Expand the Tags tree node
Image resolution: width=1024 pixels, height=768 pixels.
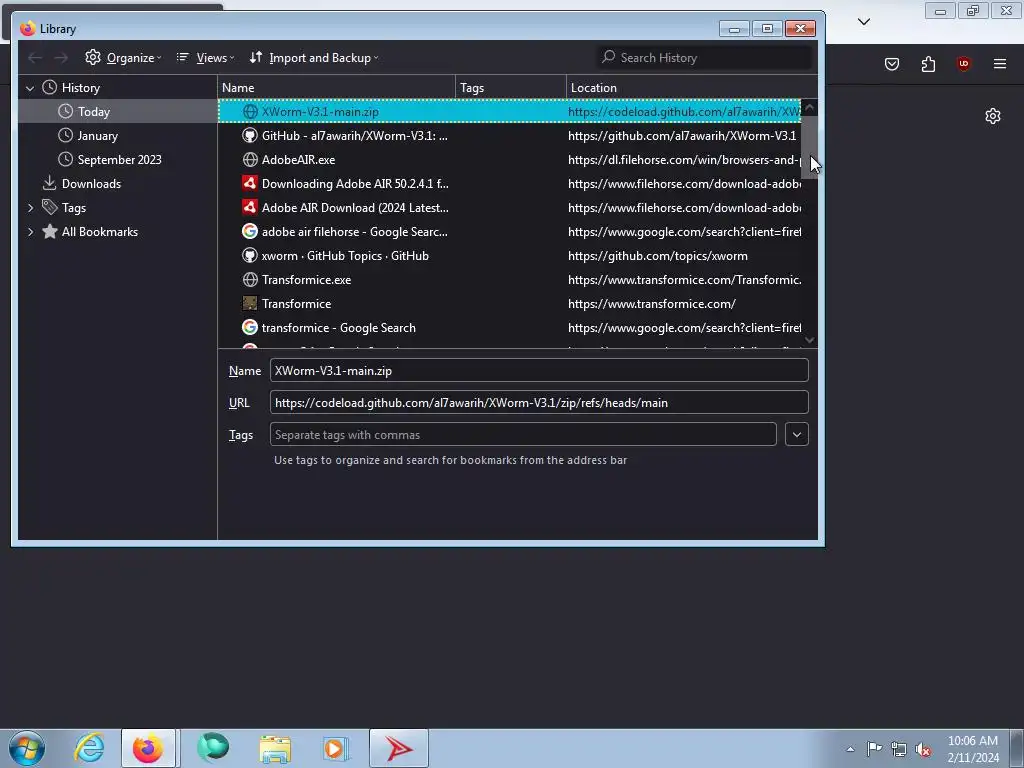(30, 208)
